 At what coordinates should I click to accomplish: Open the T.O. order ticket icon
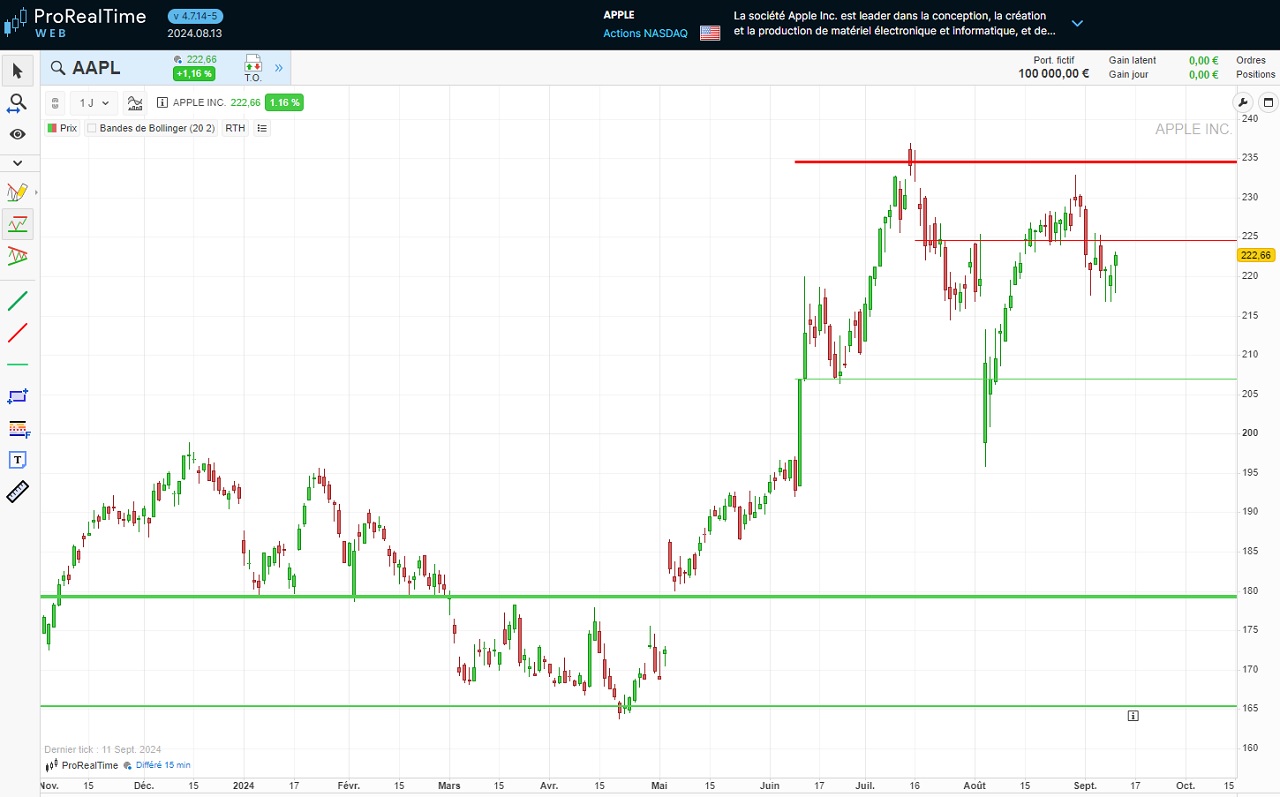tap(252, 68)
